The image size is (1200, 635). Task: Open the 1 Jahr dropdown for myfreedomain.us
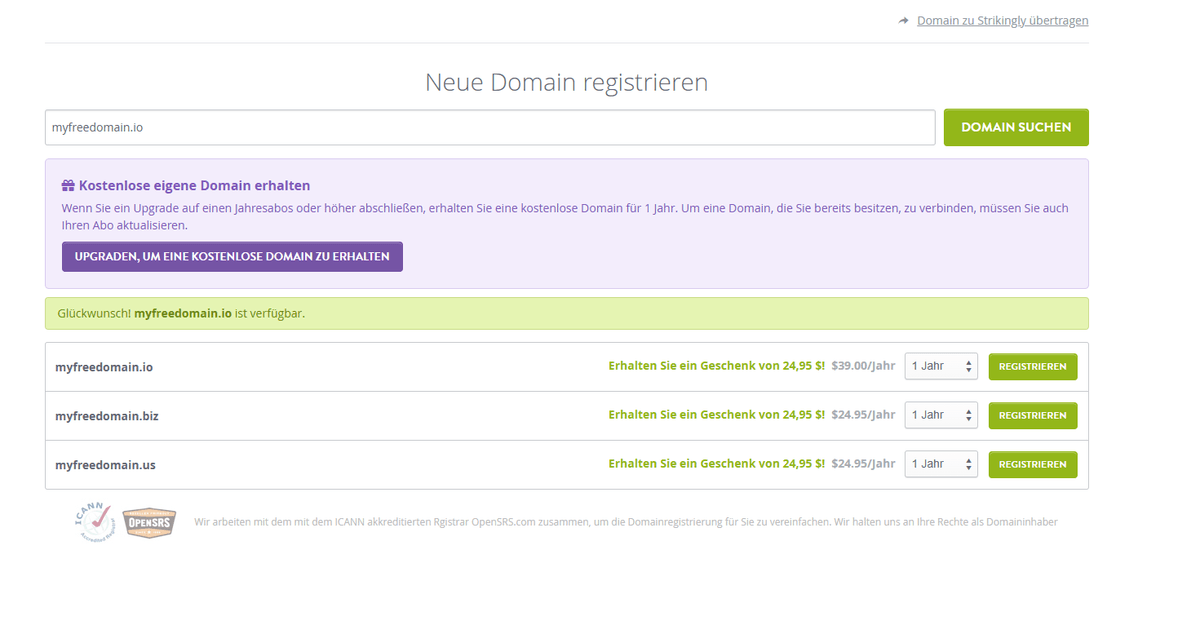tap(938, 464)
